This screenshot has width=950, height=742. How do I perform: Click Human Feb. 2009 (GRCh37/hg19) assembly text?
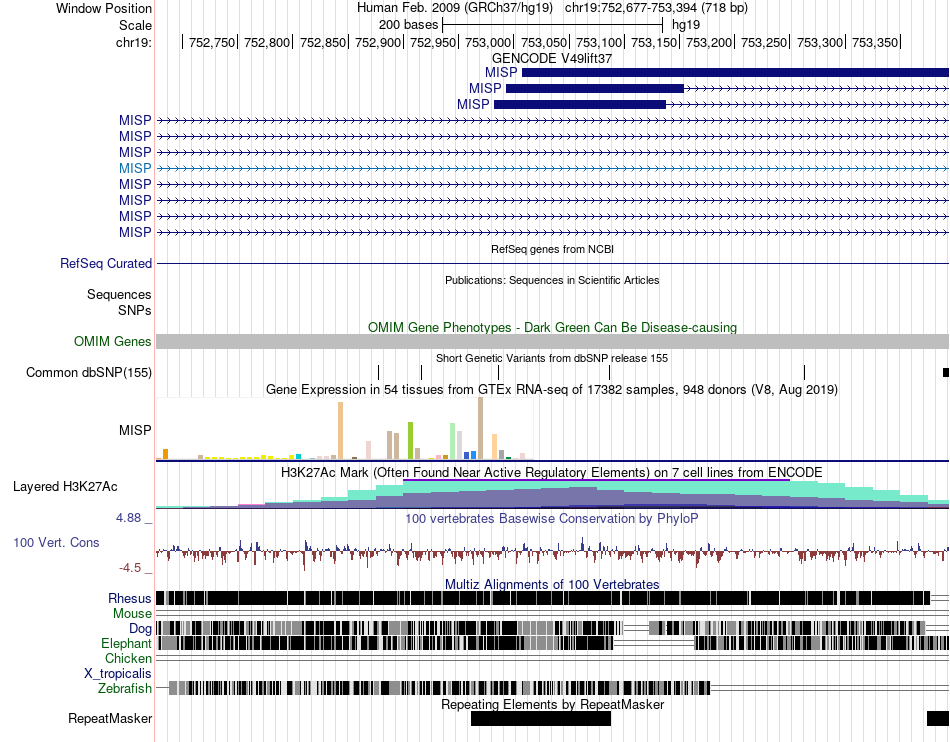point(455,8)
